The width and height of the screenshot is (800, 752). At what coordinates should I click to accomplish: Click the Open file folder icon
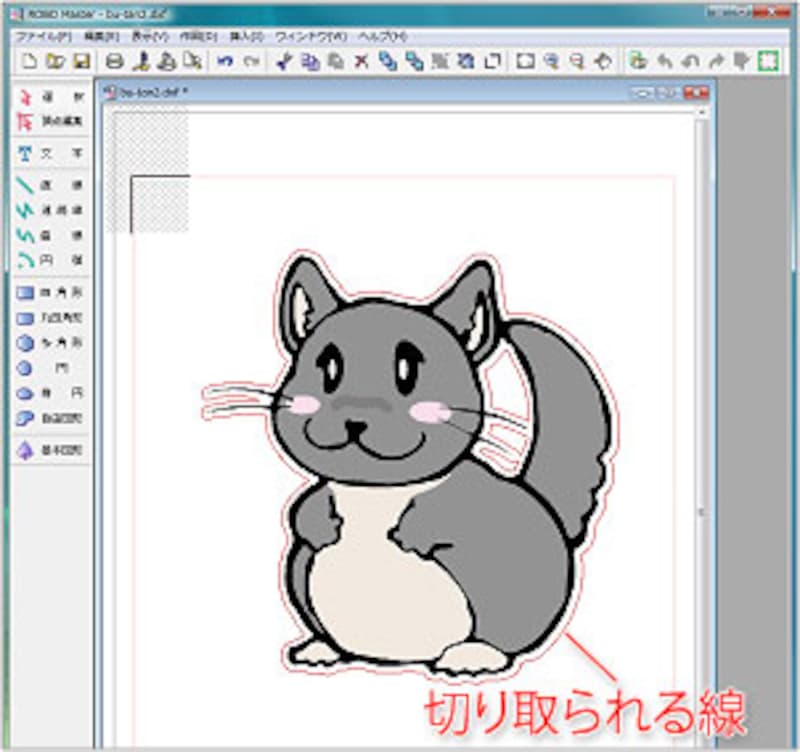click(55, 61)
